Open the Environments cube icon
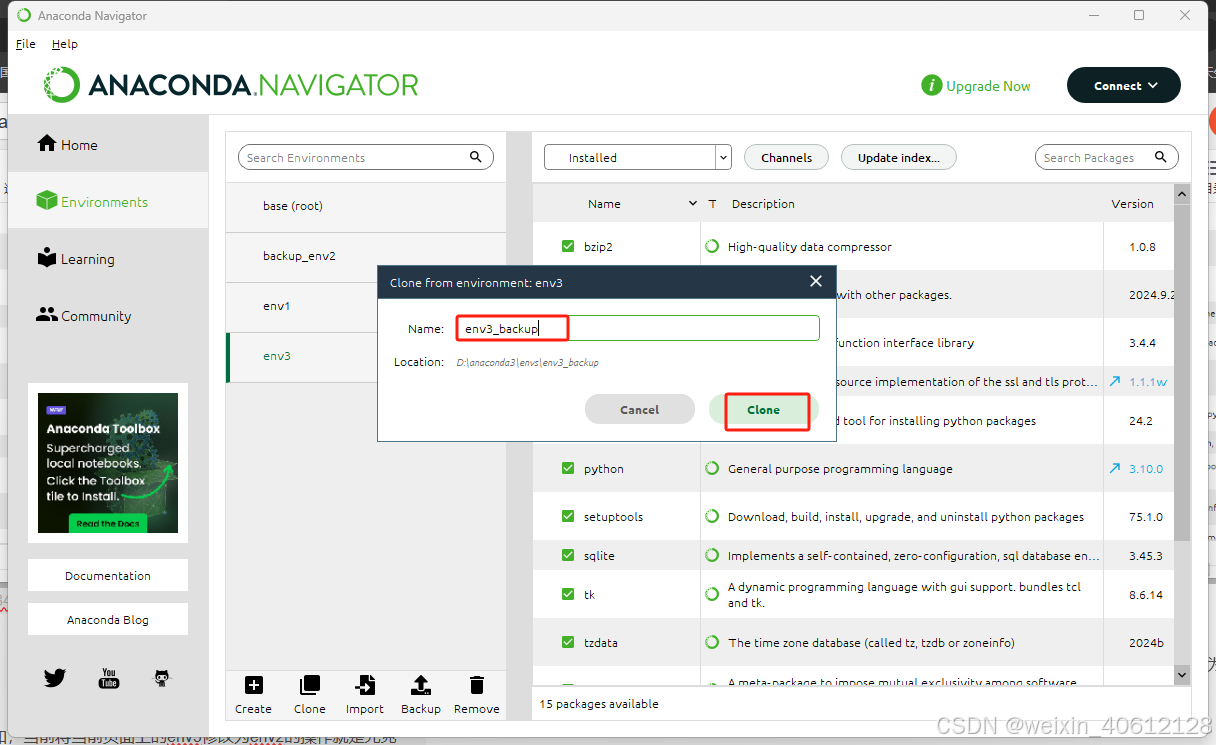The image size is (1216, 745). pyautogui.click(x=47, y=201)
